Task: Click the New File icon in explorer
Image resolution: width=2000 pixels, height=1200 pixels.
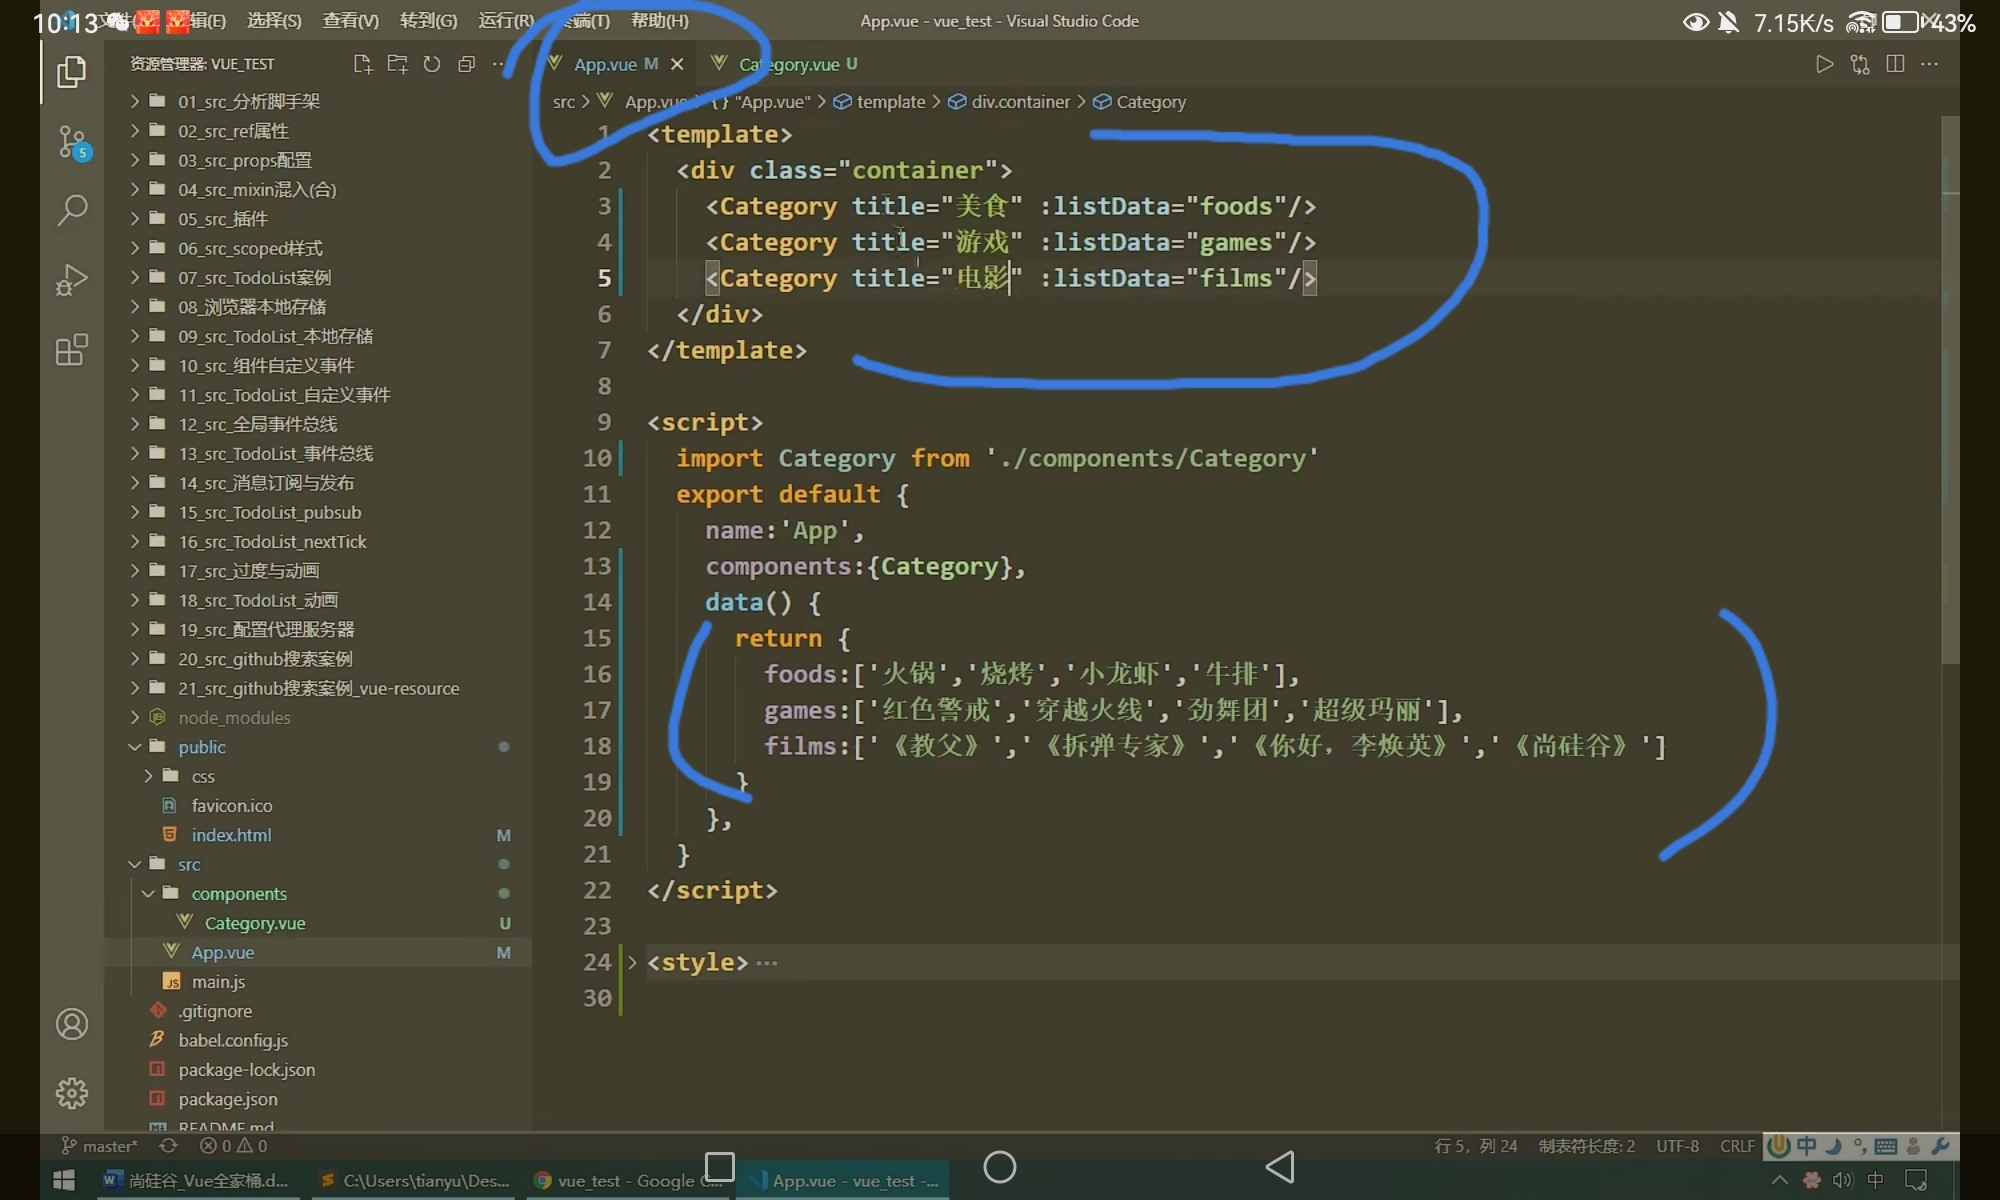Action: tap(362, 64)
